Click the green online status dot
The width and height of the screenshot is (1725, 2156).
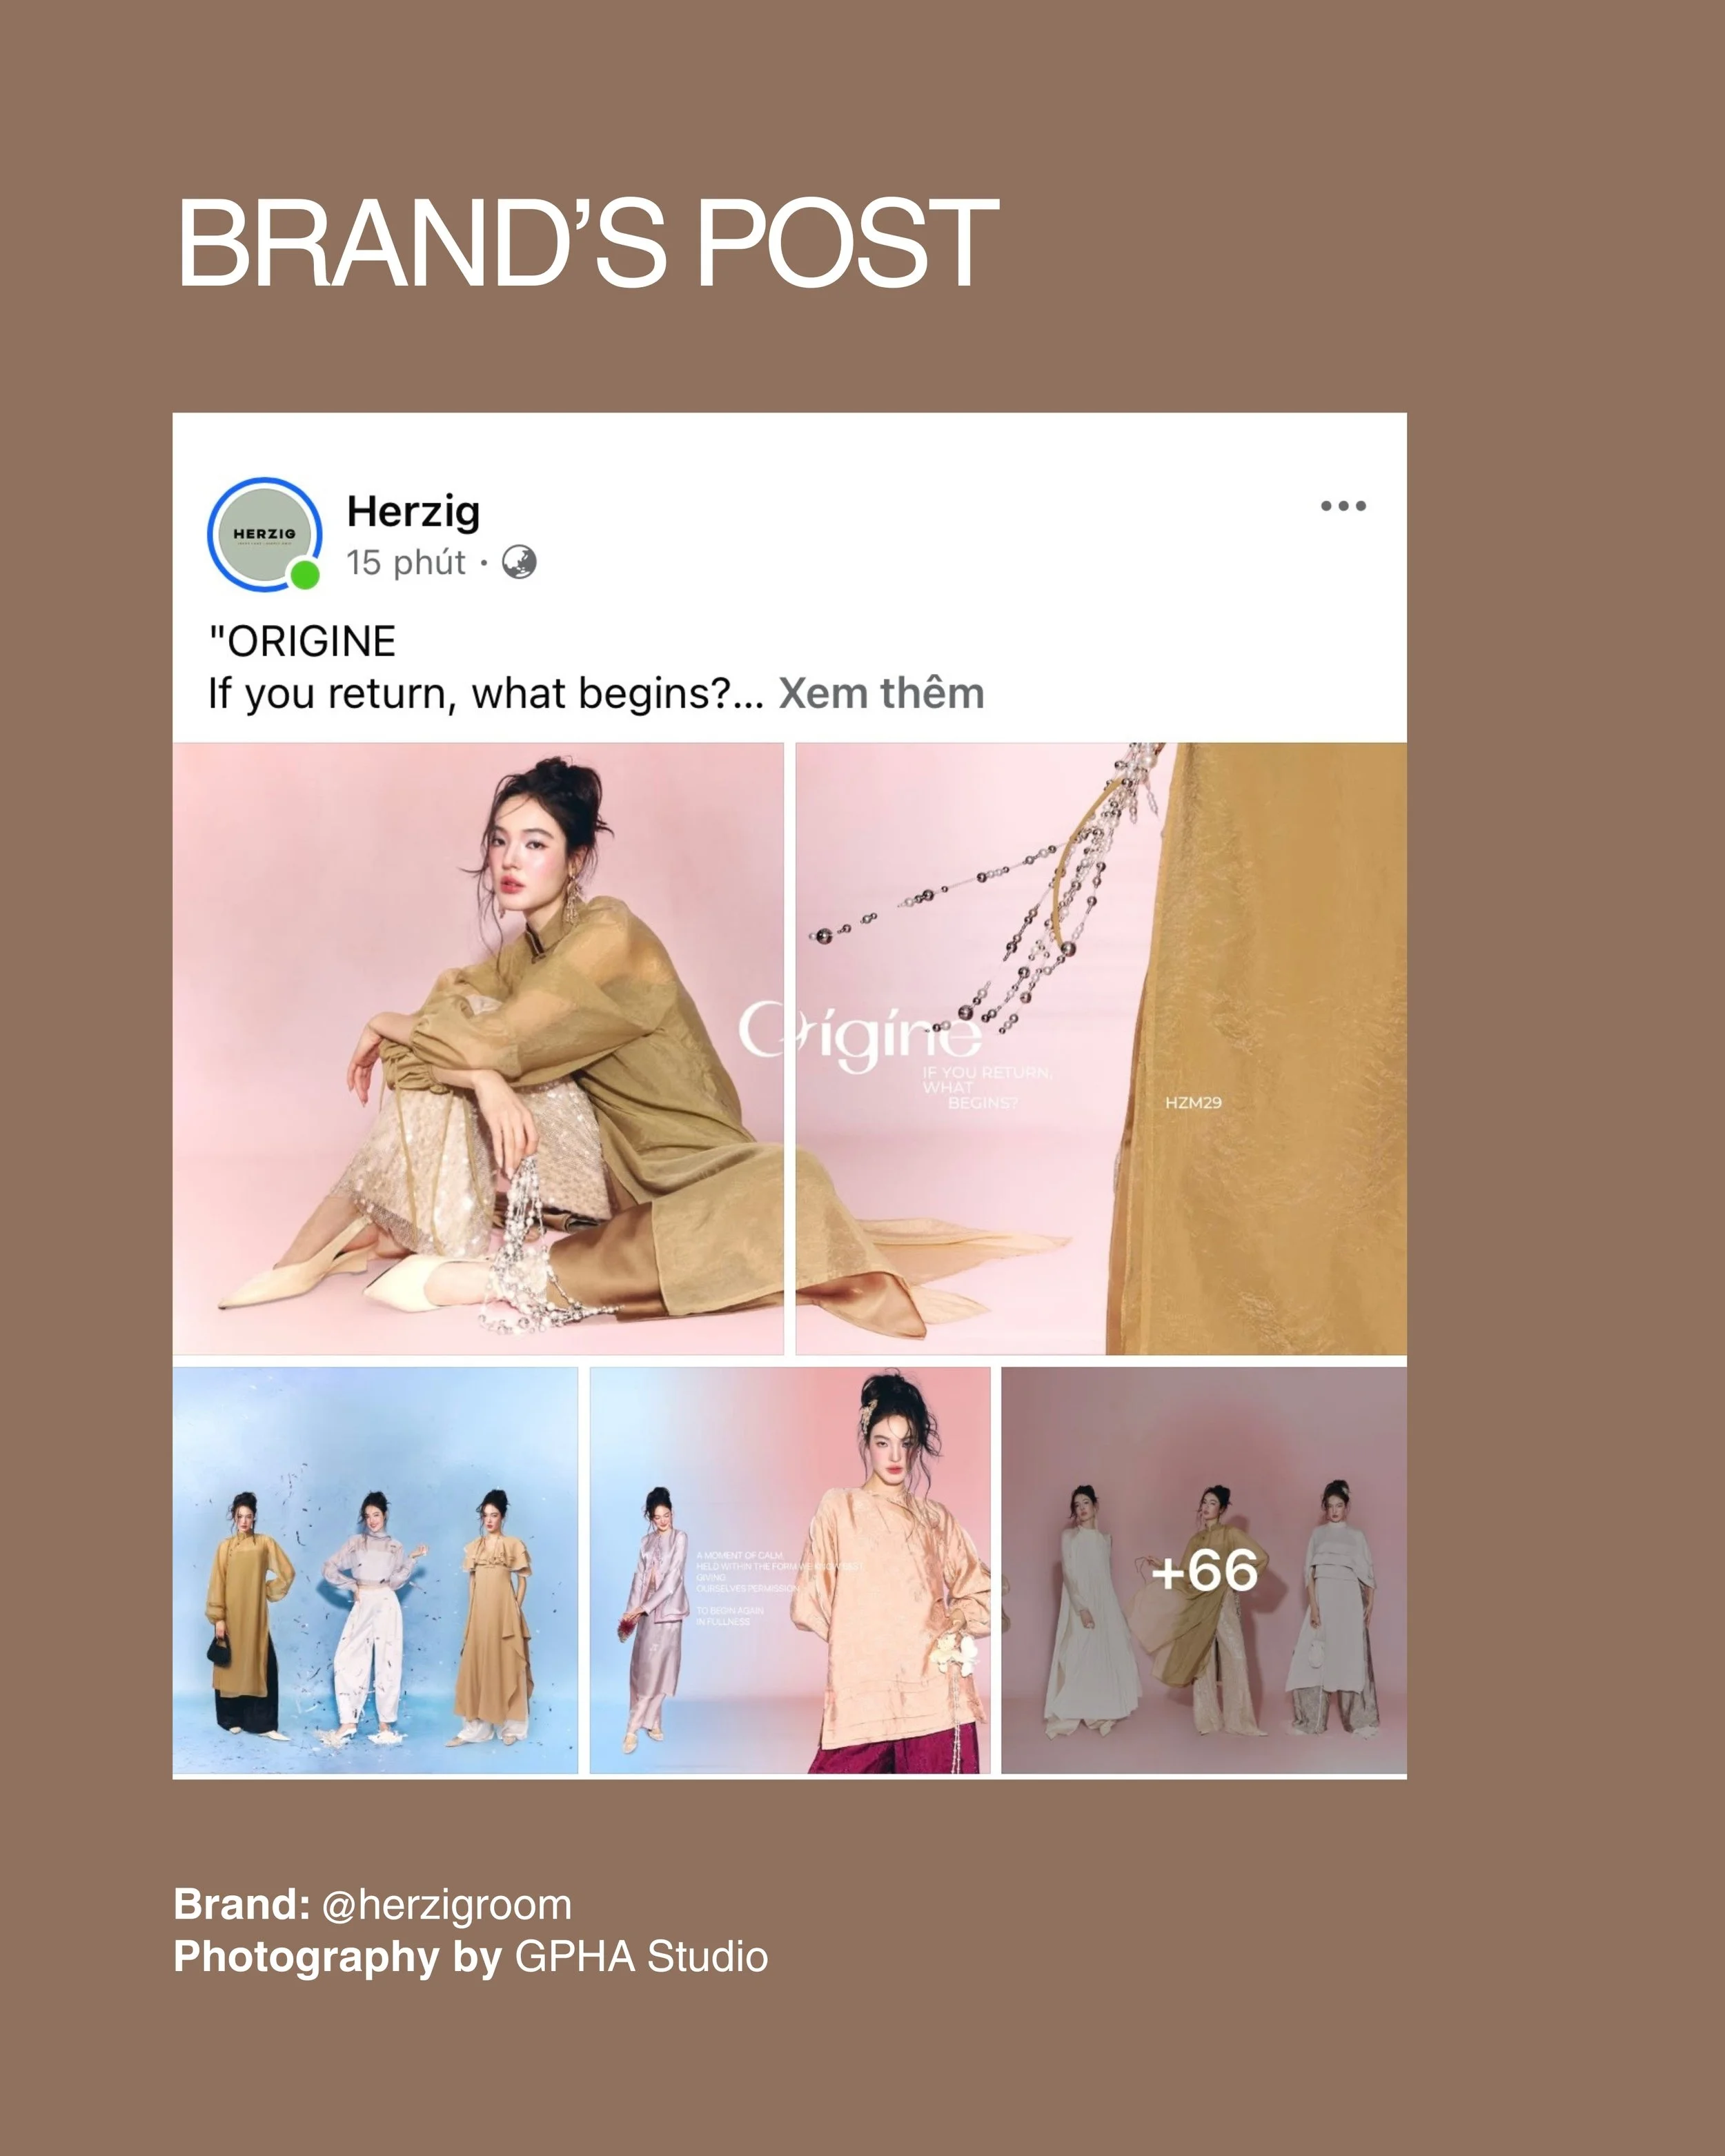click(x=305, y=574)
